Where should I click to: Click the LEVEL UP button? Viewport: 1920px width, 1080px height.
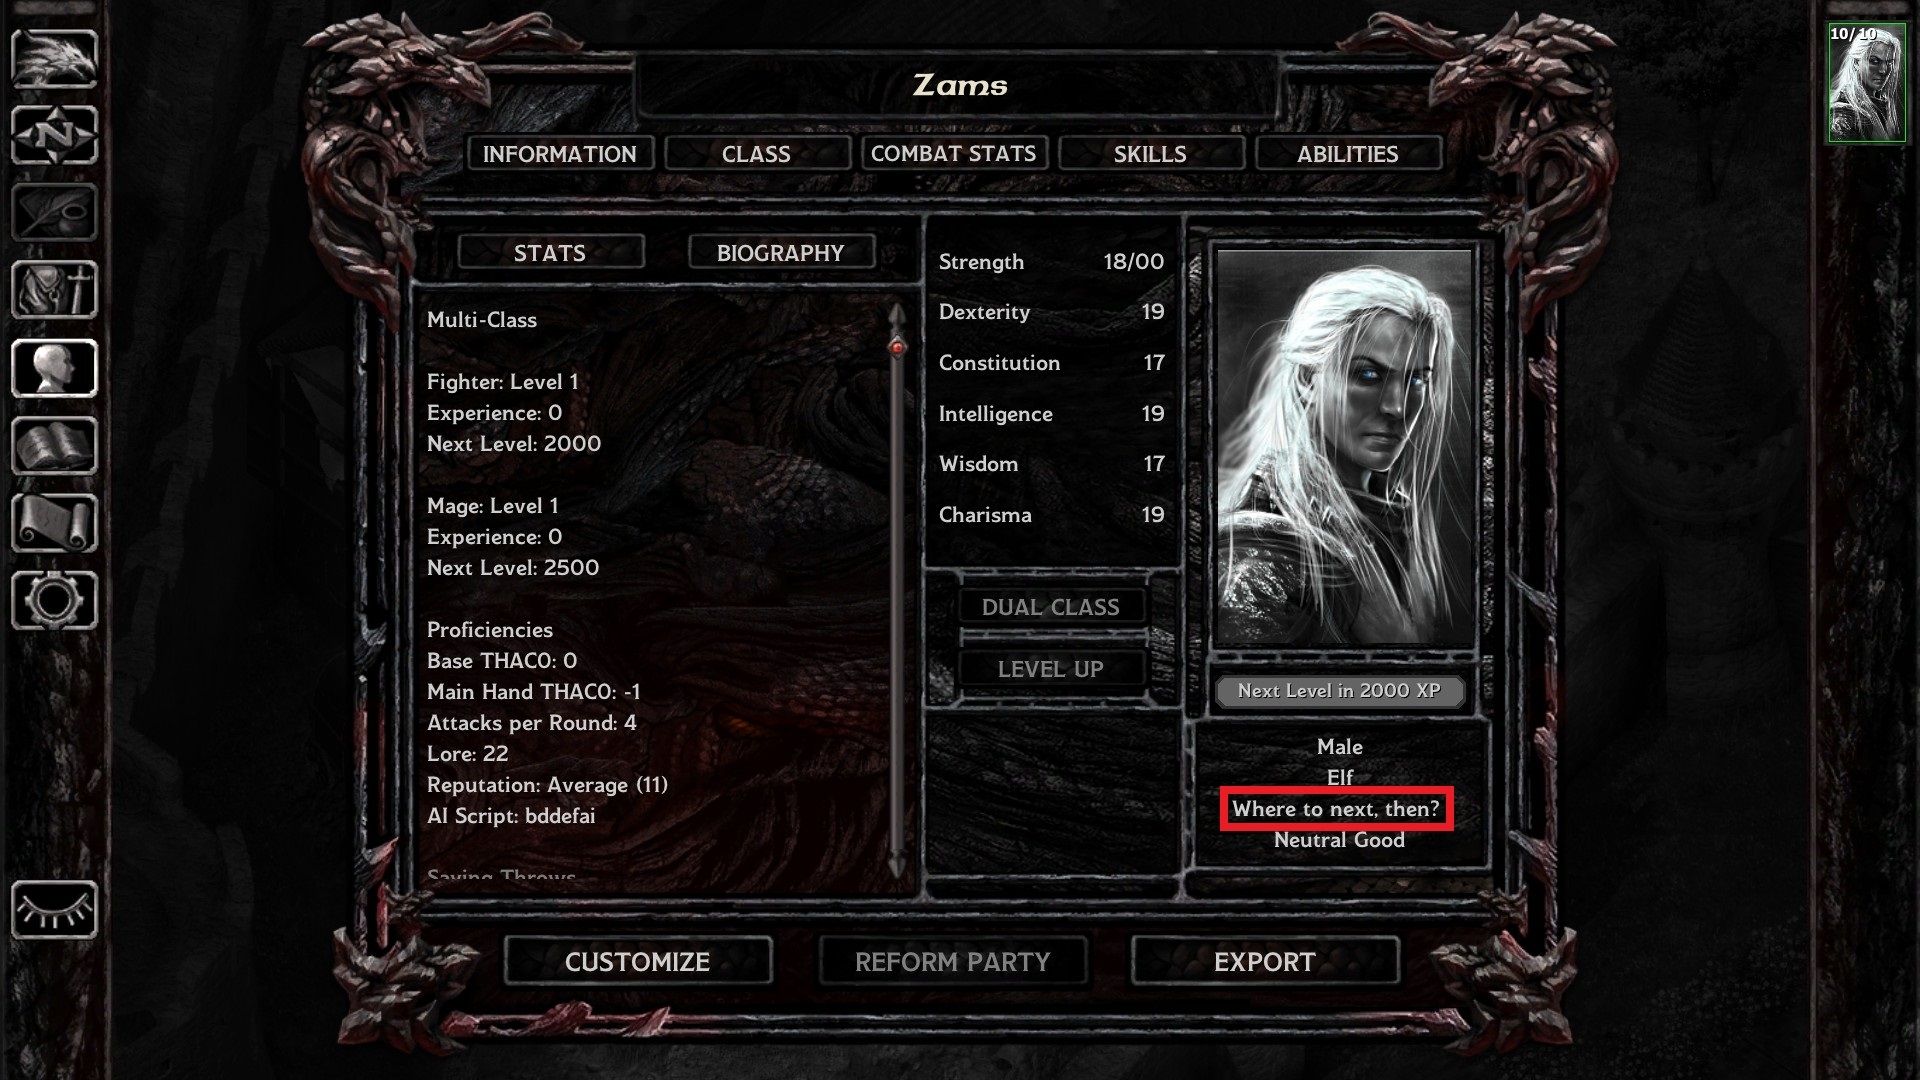tap(1051, 669)
